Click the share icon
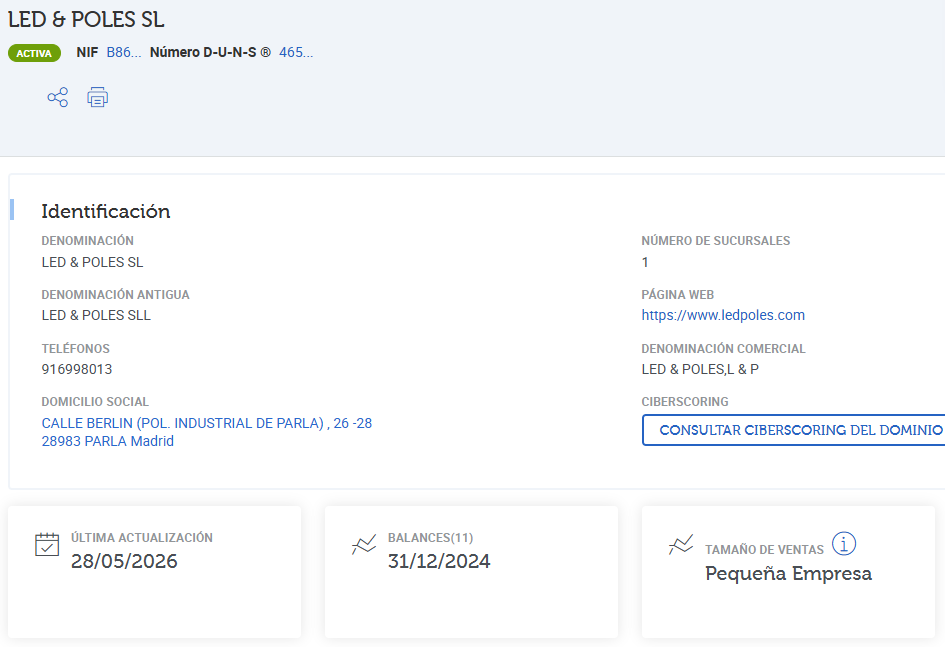Screen dimensions: 945x647 point(58,97)
